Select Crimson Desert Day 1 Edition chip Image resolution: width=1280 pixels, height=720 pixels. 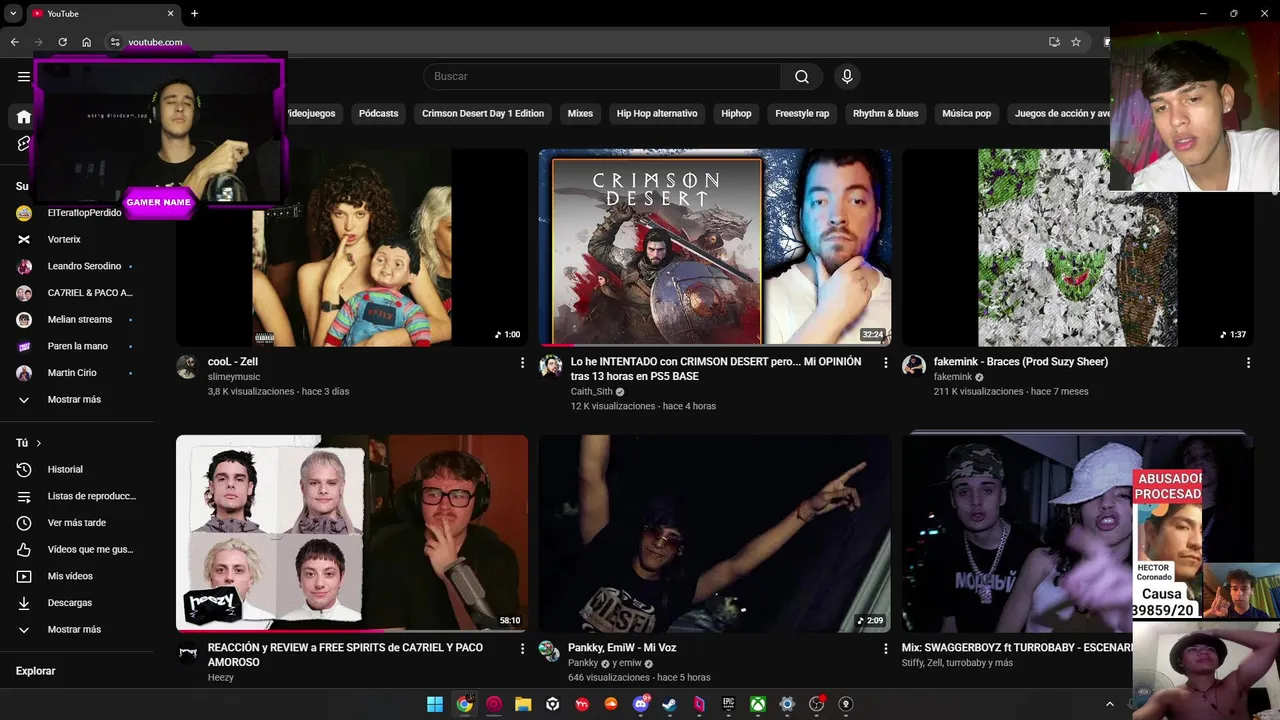click(483, 113)
